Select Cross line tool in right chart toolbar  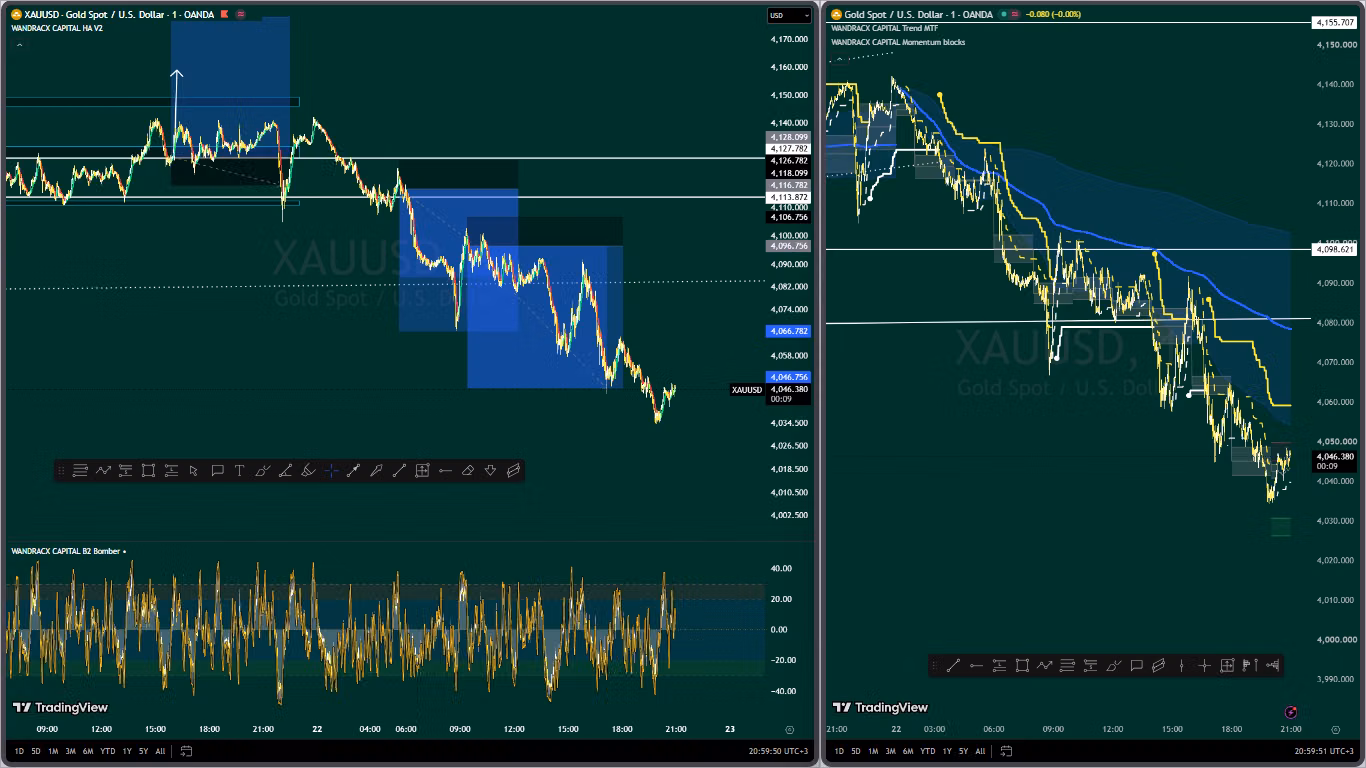tap(1205, 665)
